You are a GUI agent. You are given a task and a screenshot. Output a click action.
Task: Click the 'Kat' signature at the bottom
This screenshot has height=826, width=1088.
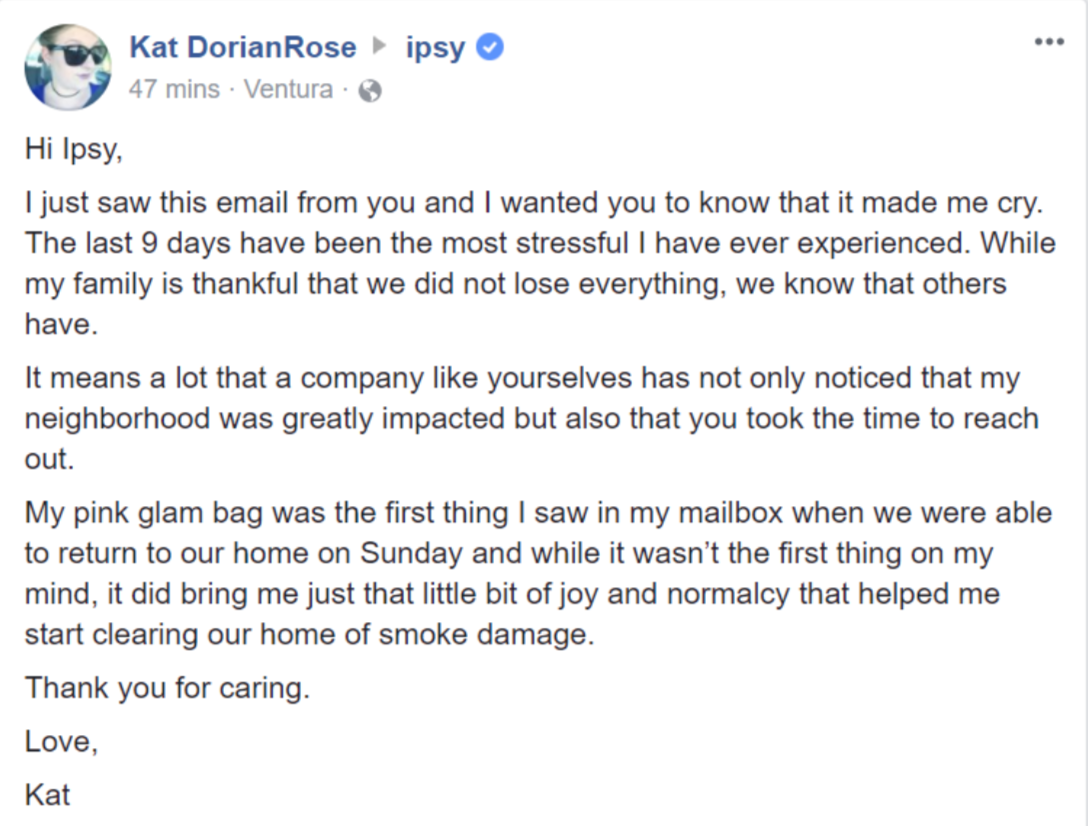click(x=47, y=795)
